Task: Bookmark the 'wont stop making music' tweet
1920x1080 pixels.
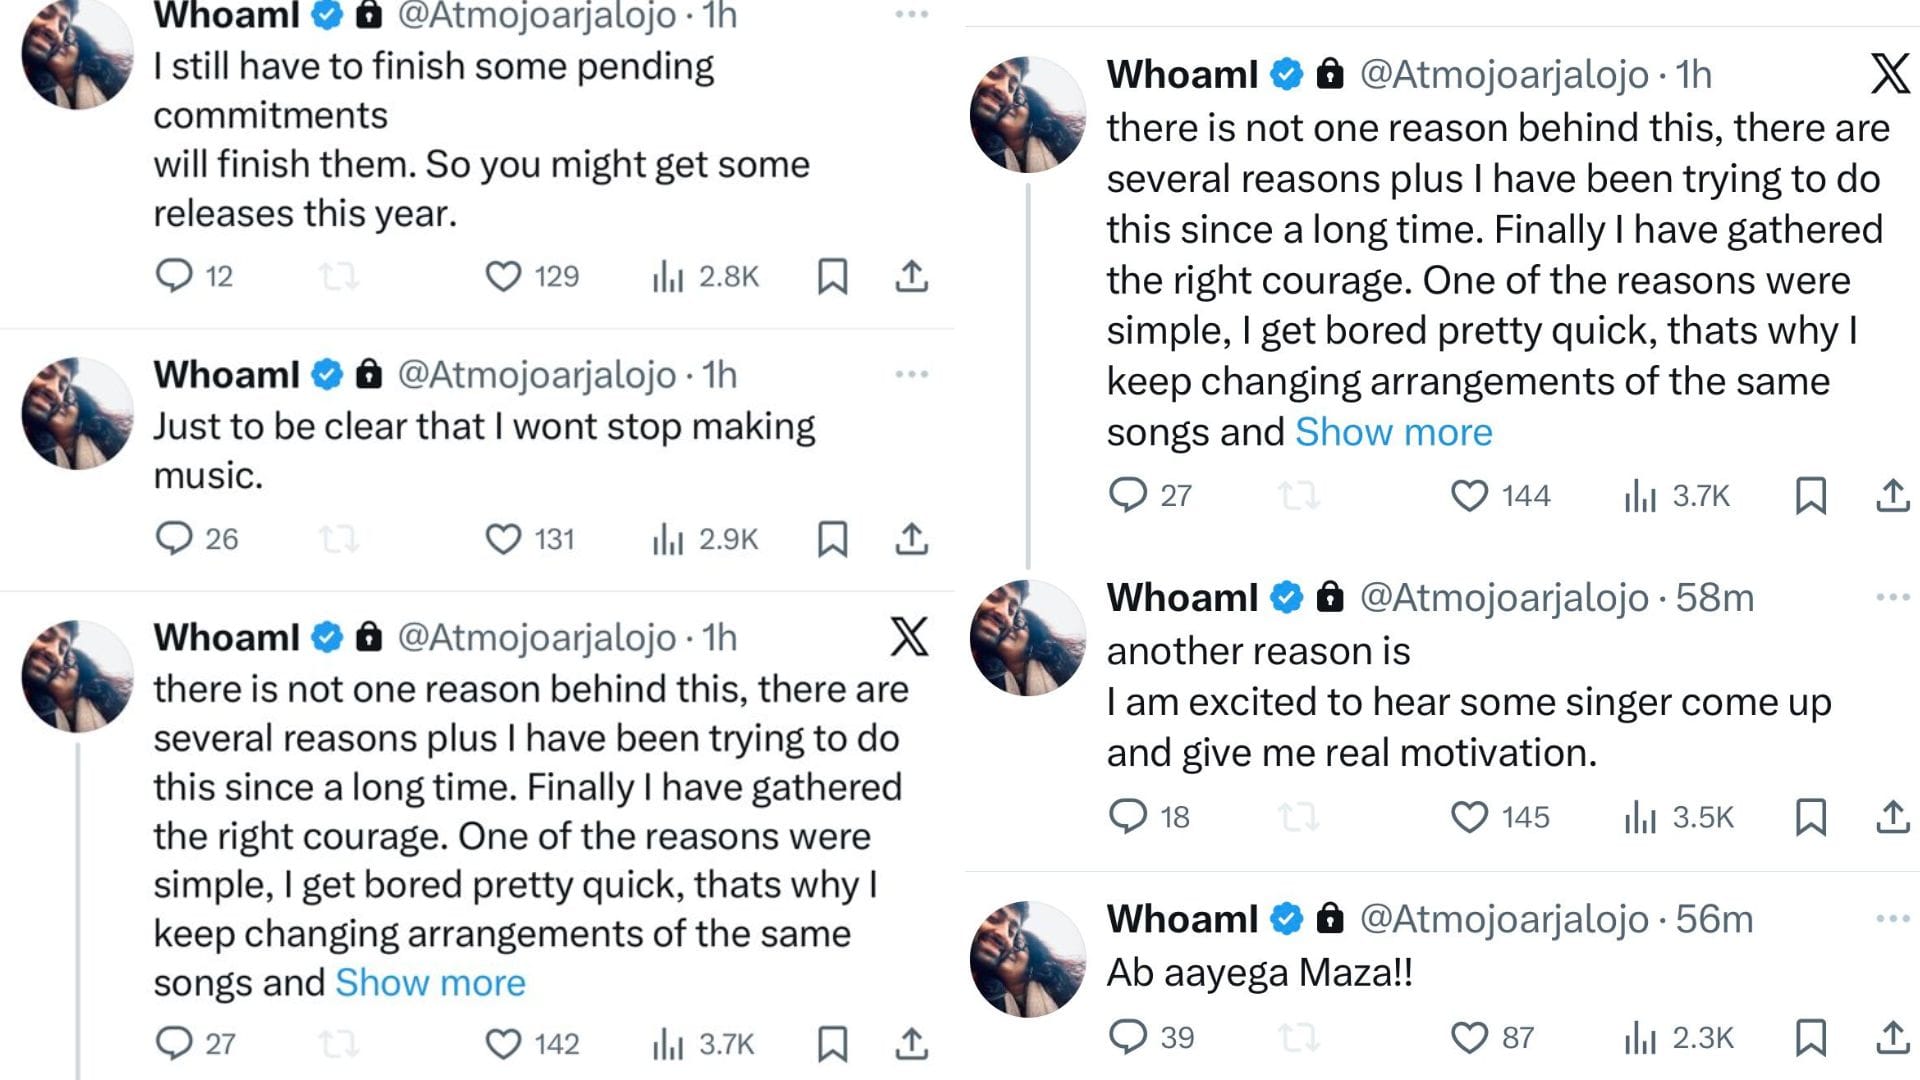Action: click(x=832, y=539)
